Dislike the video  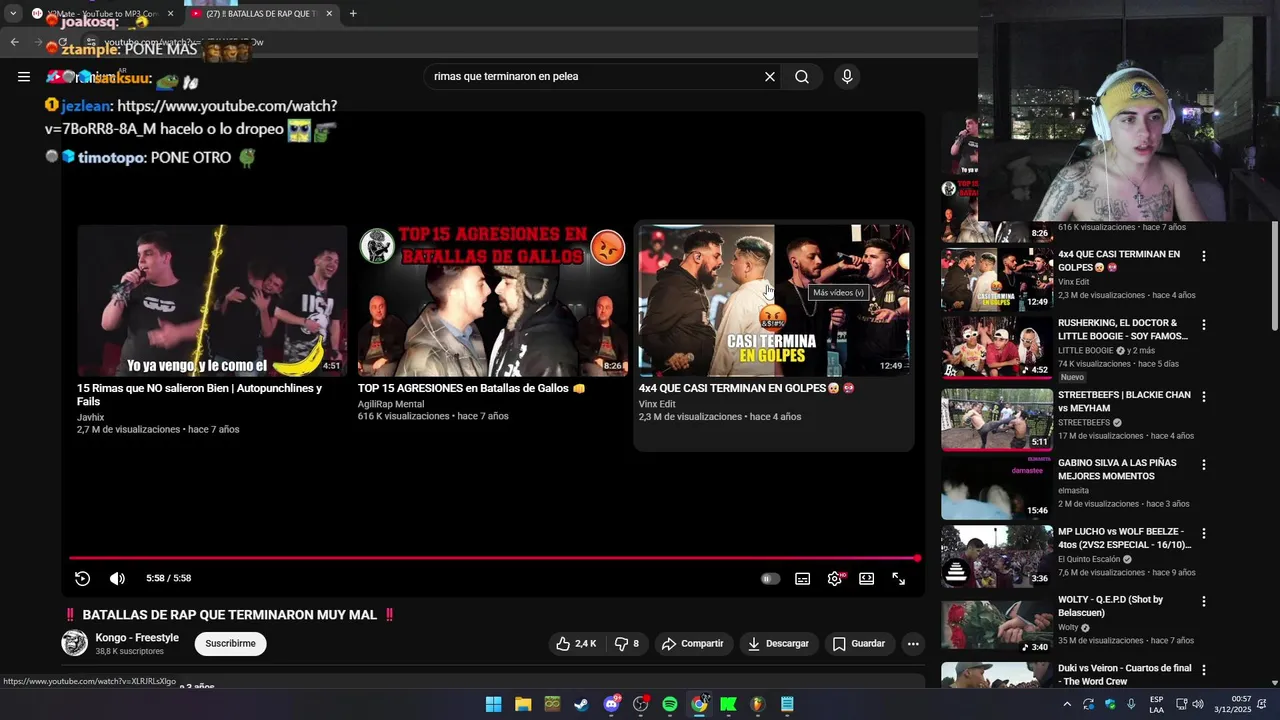point(627,644)
